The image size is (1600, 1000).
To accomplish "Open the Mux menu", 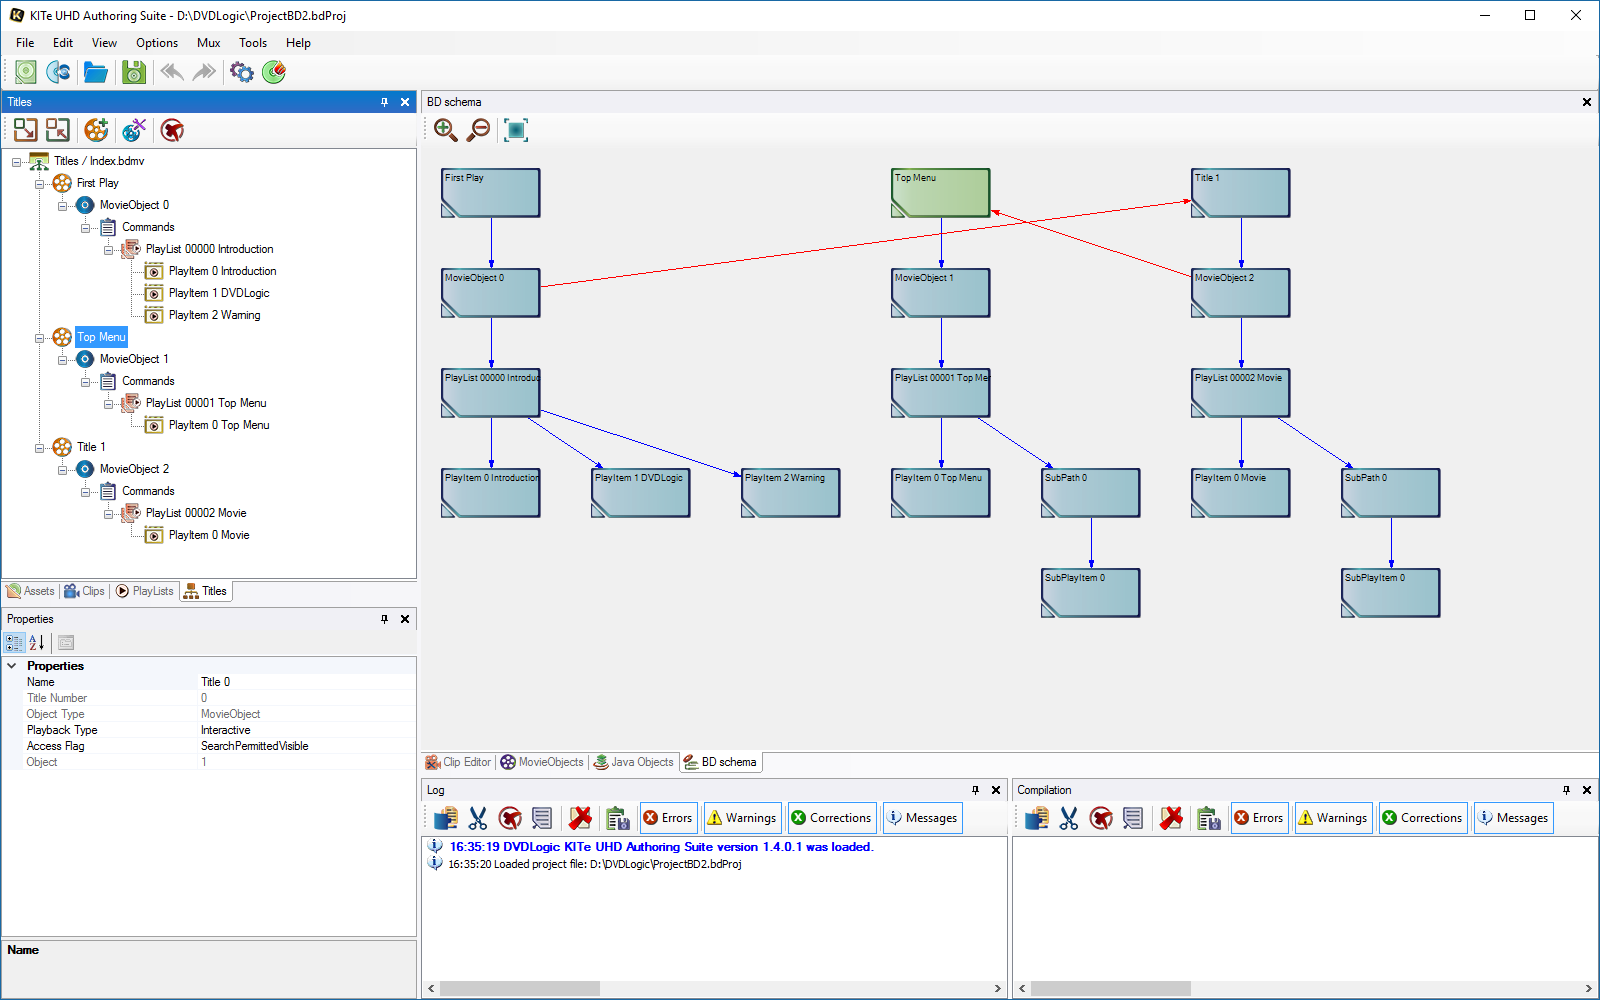I will click(208, 43).
